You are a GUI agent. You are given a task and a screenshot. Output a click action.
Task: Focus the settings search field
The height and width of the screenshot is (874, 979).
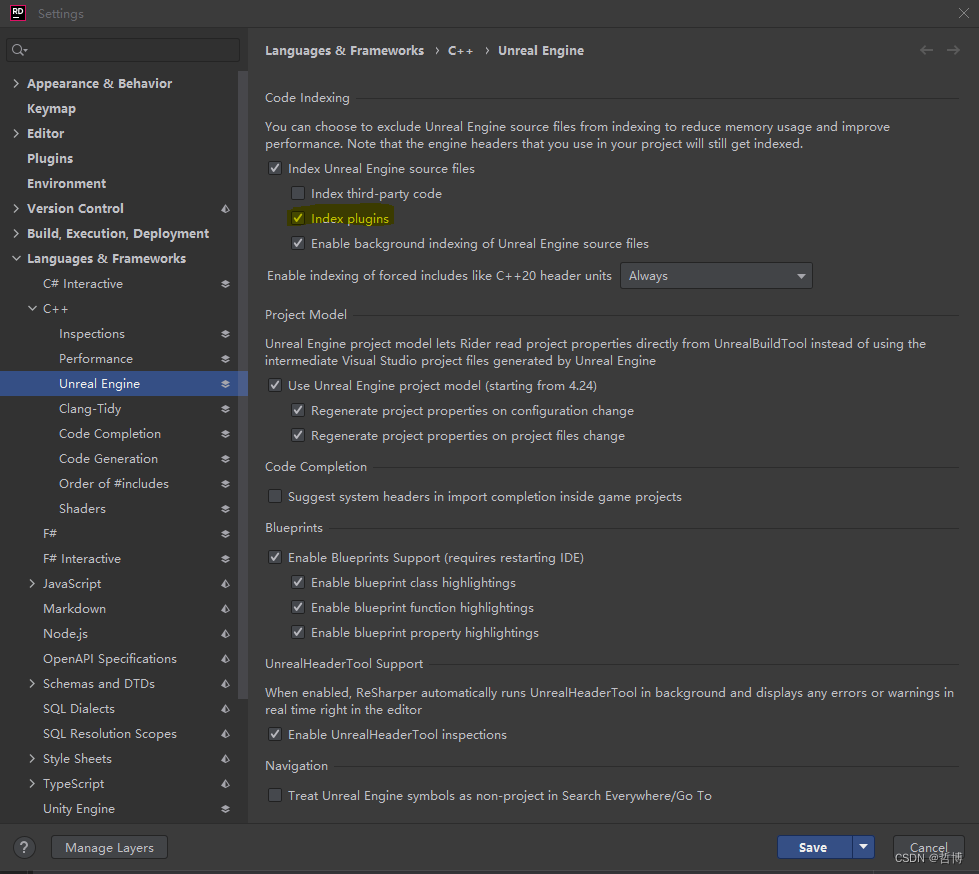click(123, 50)
